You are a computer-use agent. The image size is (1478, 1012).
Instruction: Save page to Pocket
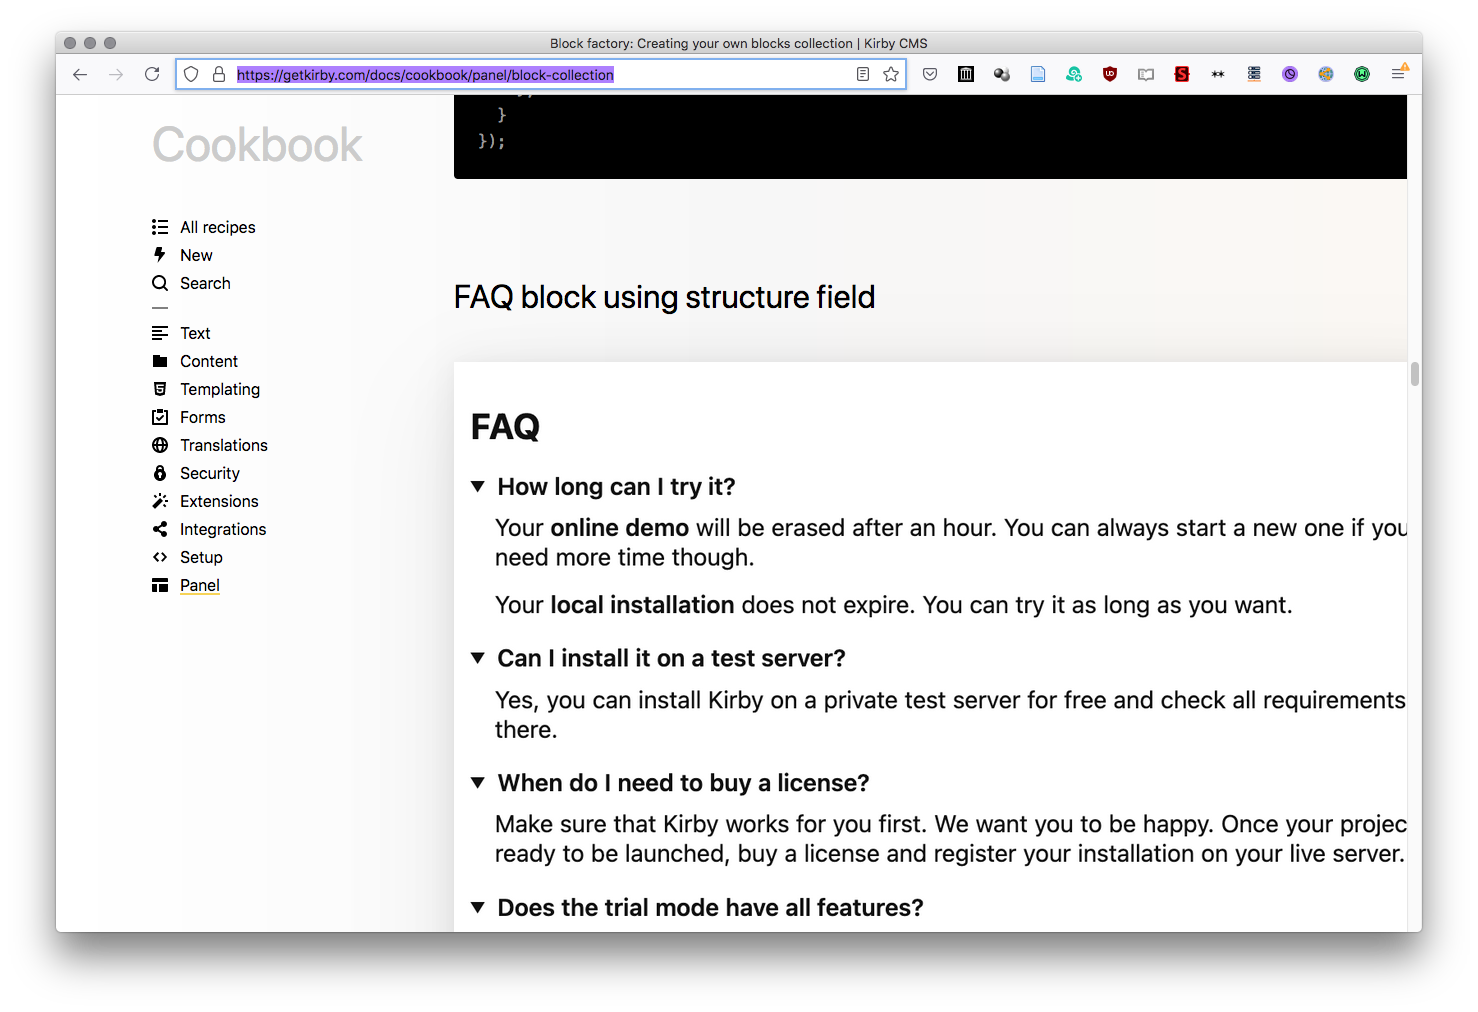(929, 73)
